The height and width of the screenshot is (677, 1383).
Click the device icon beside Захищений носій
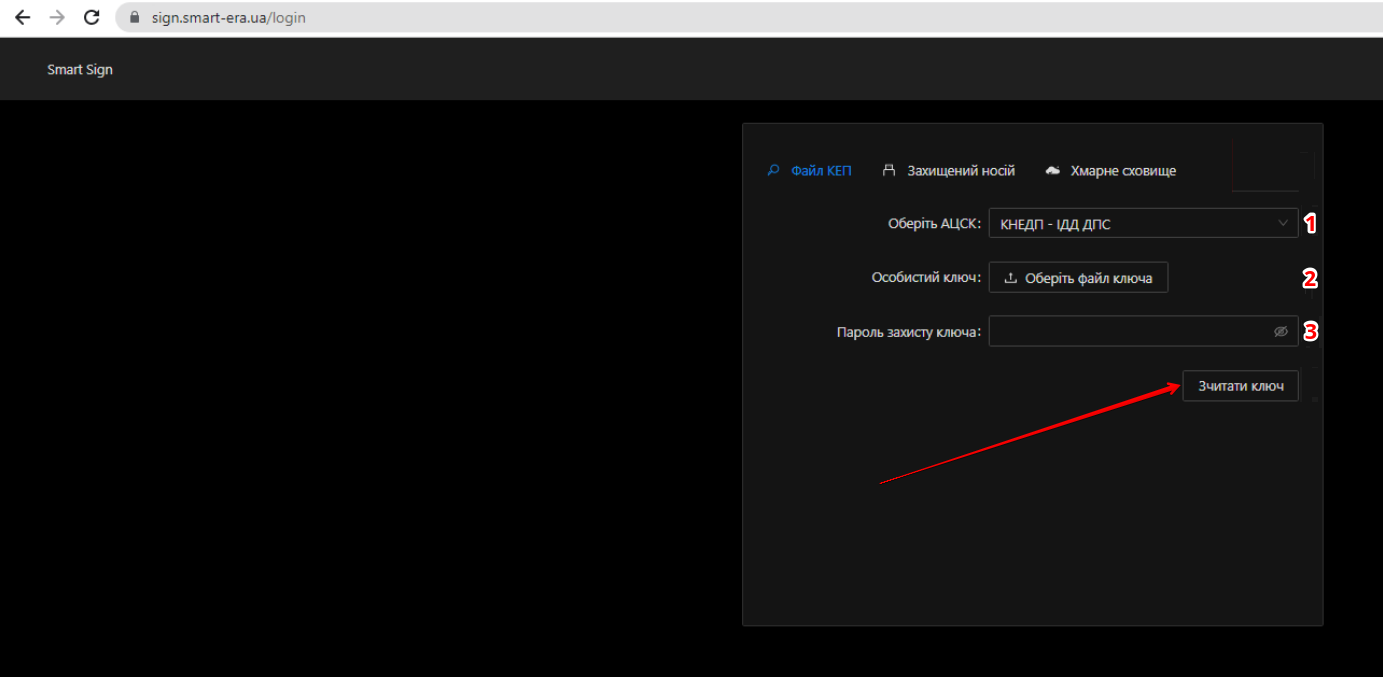coord(888,171)
